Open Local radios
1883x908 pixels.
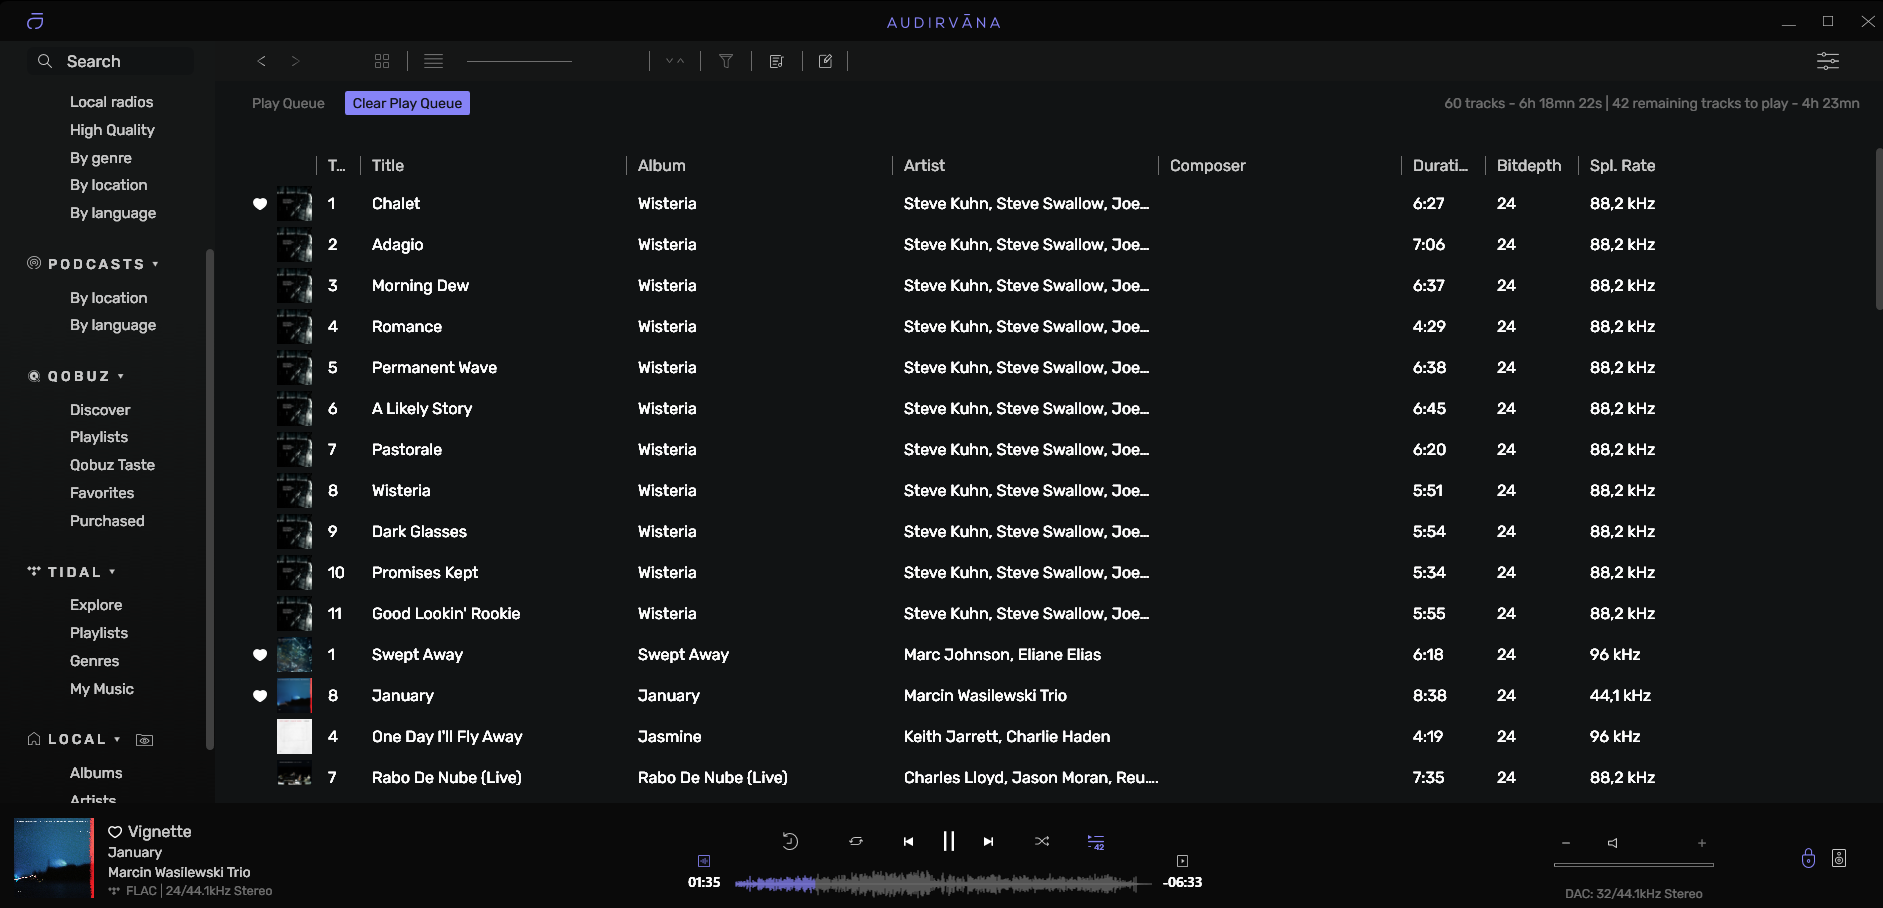[112, 102]
